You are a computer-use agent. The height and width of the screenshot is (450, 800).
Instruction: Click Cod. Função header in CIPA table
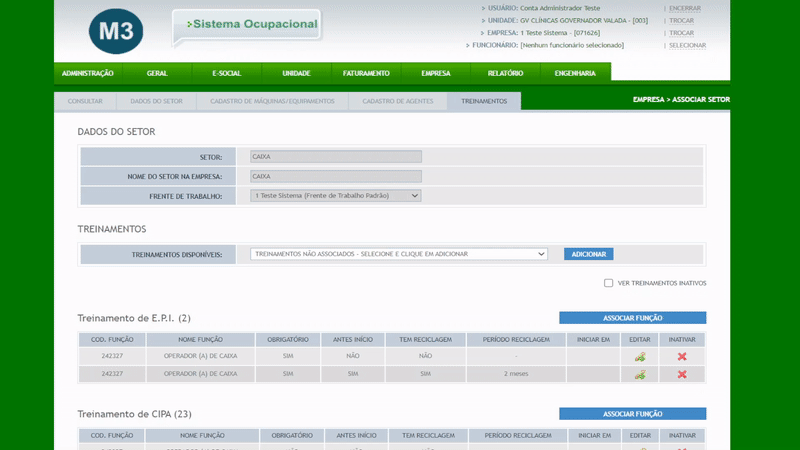[112, 435]
